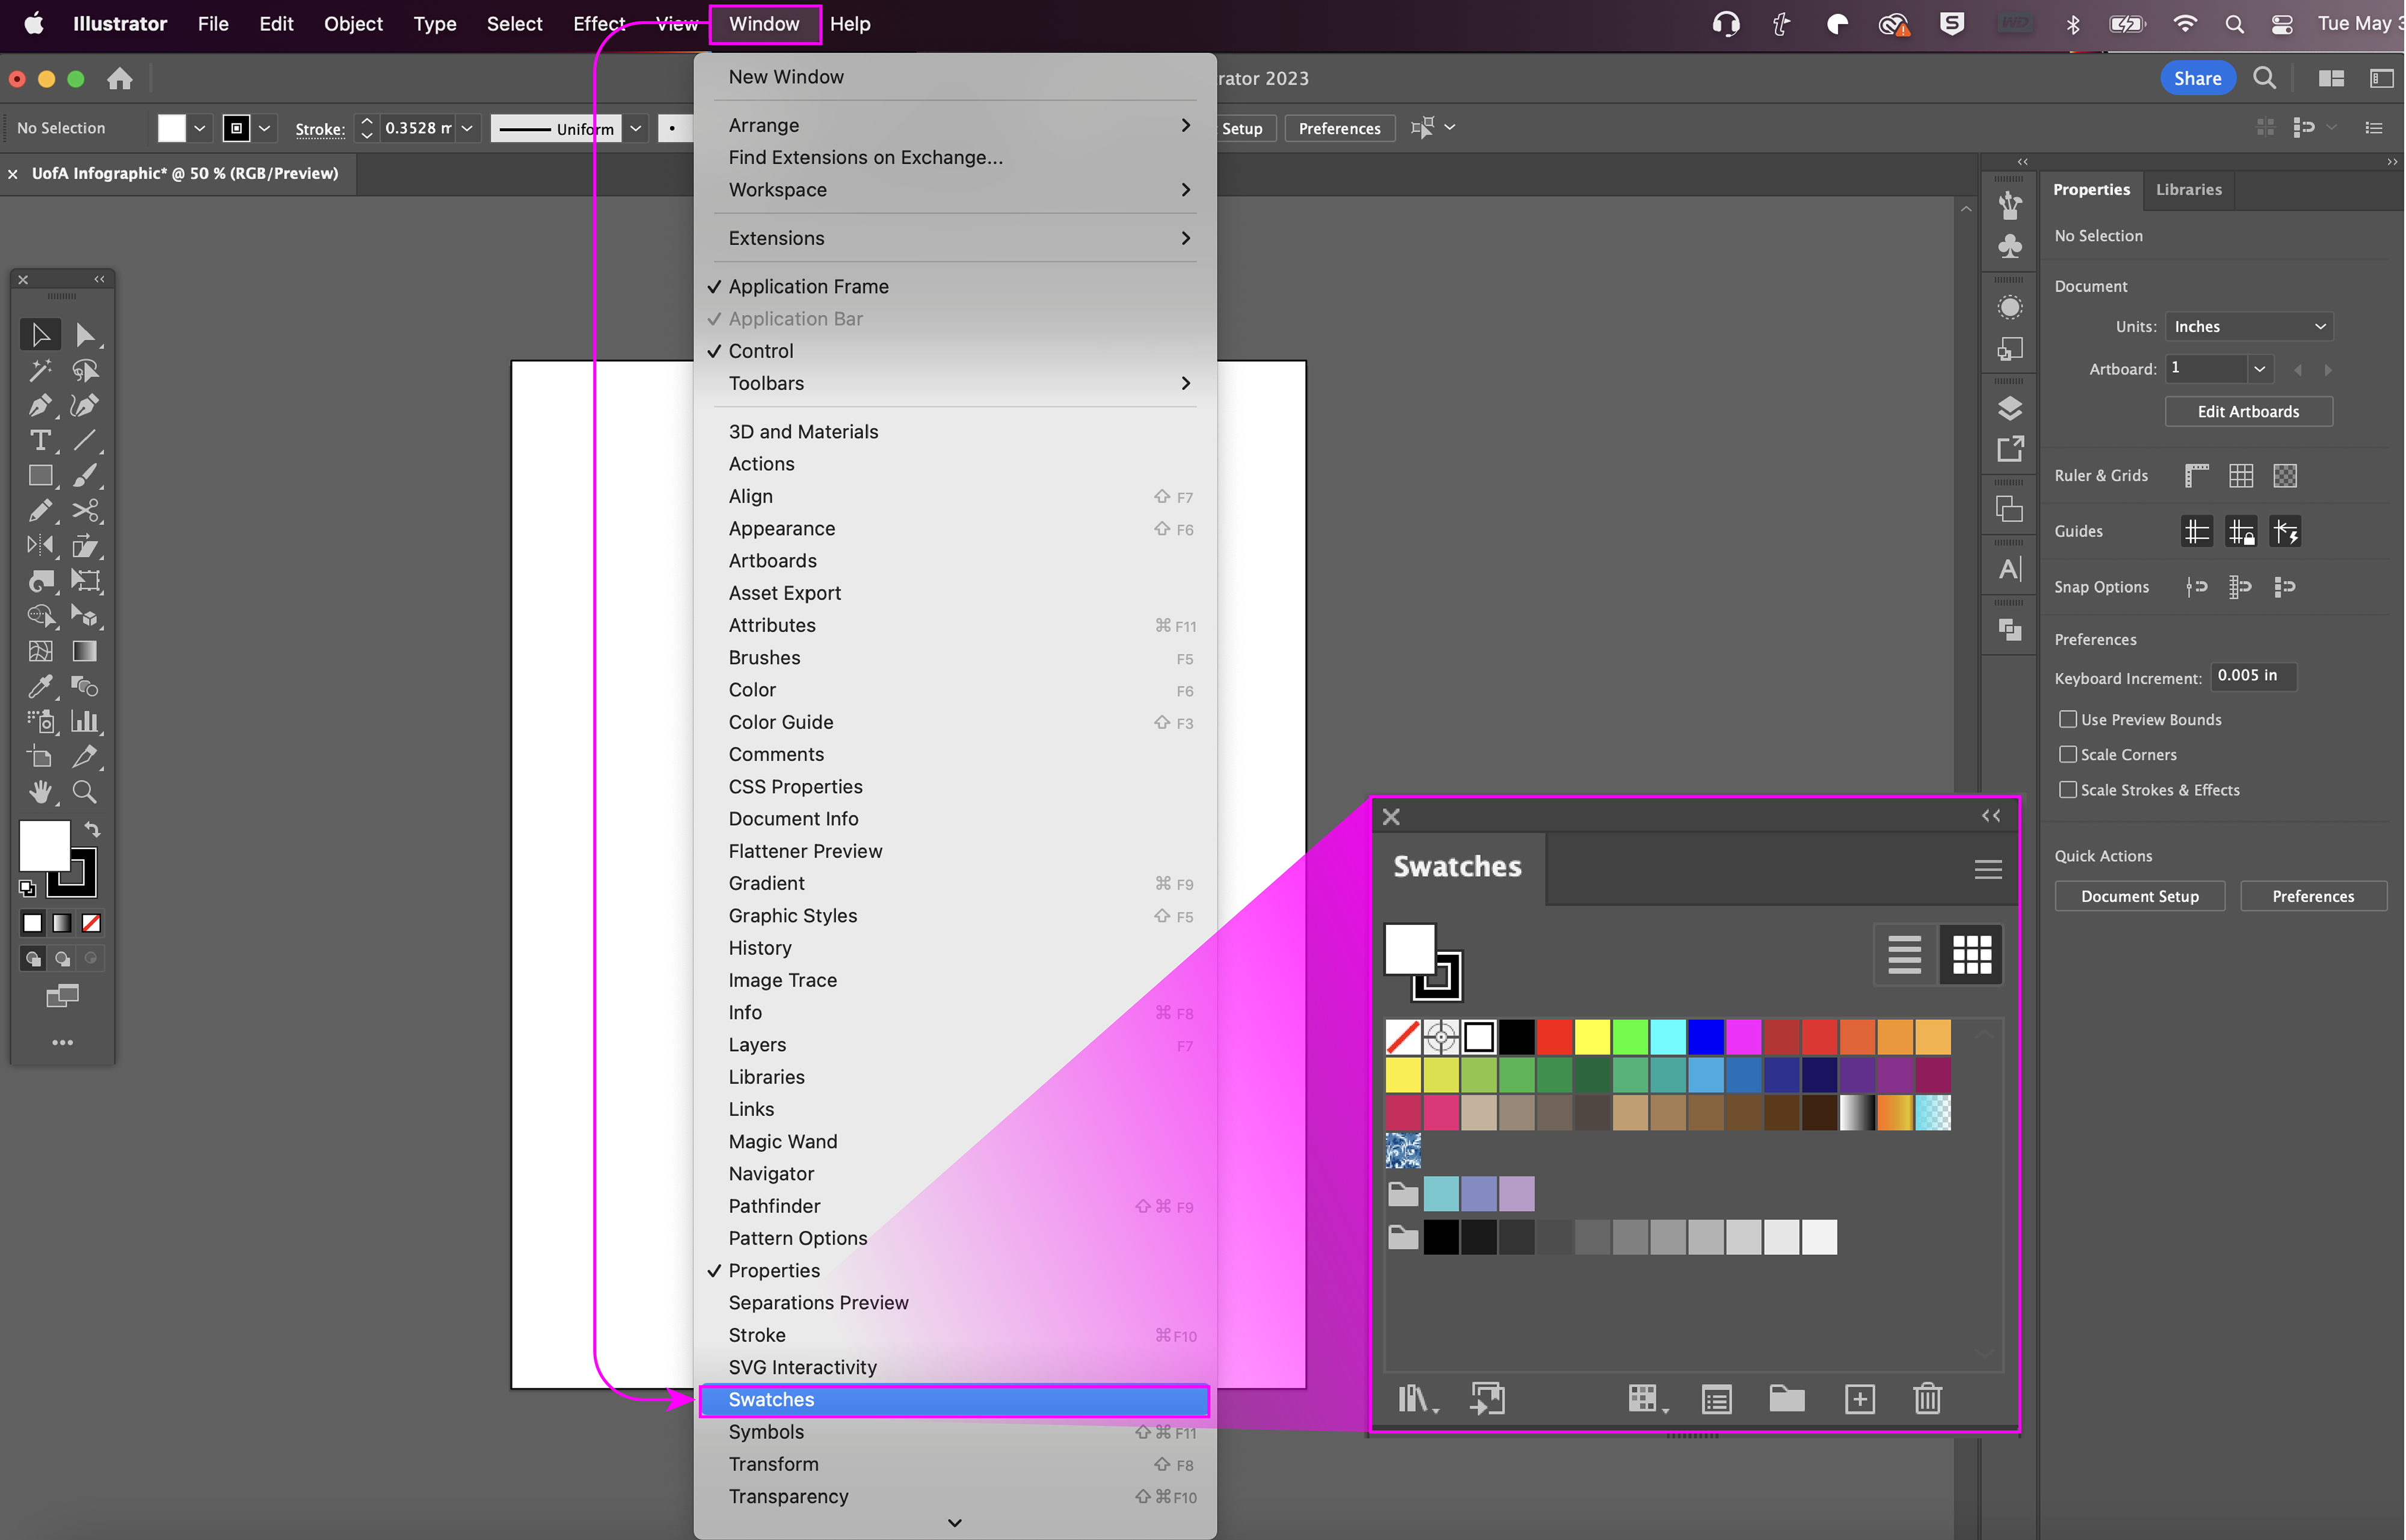Viewport: 2406px width, 1540px height.
Task: Enable Use Preview Bounds checkbox
Action: [2068, 719]
